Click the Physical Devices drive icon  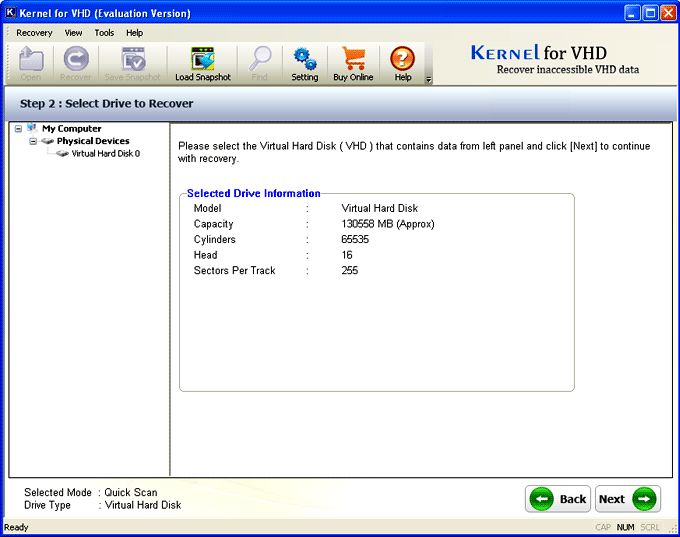coord(48,141)
